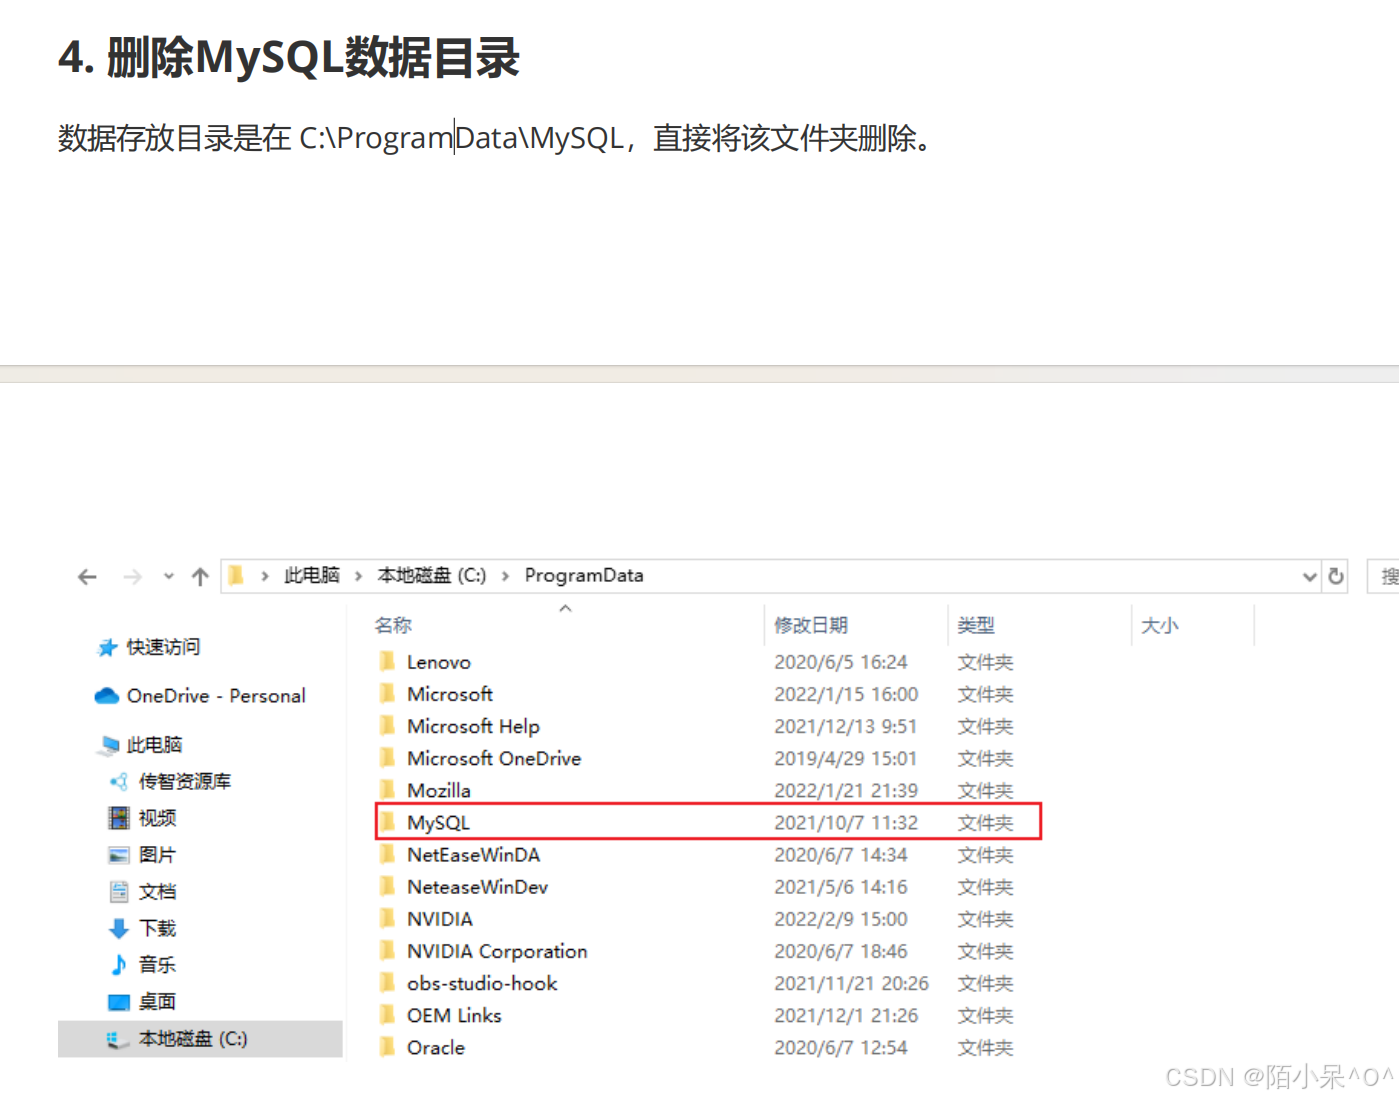The height and width of the screenshot is (1100, 1399).
Task: Select the NVIDIA folder icon
Action: pyautogui.click(x=387, y=919)
